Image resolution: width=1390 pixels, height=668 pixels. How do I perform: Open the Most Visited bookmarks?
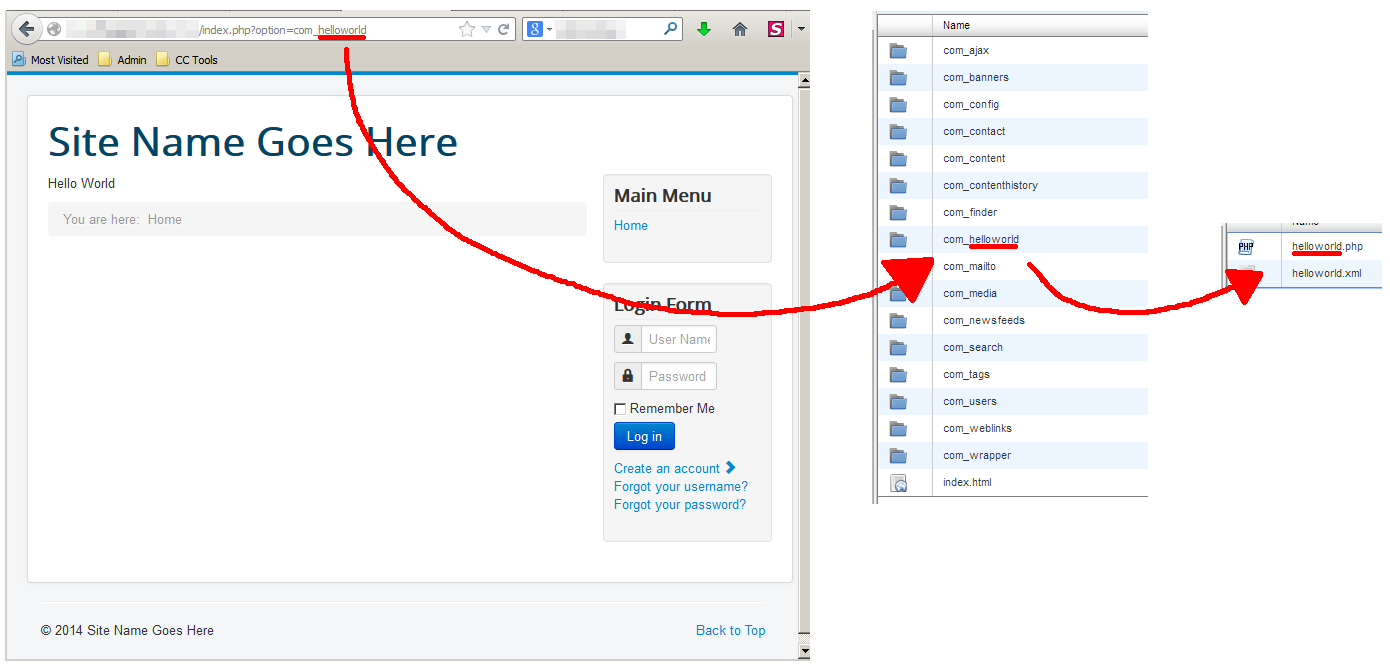tap(50, 60)
